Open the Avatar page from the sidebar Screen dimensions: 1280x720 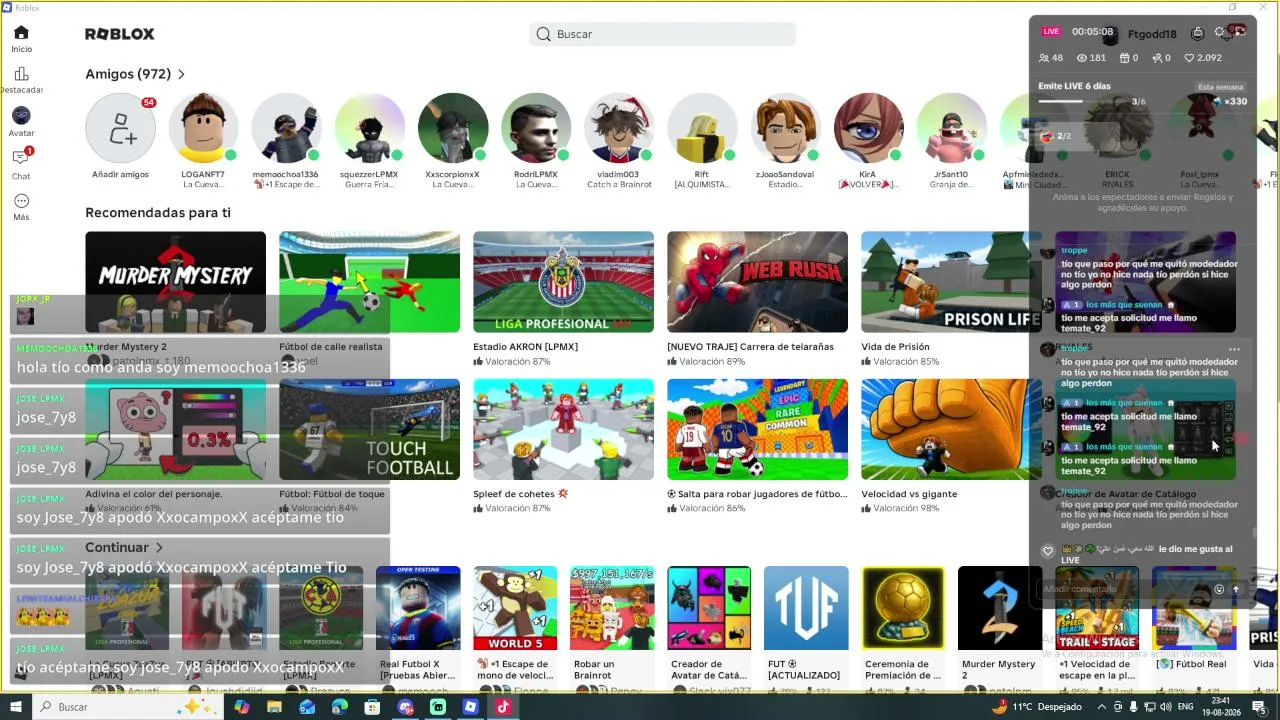21,122
